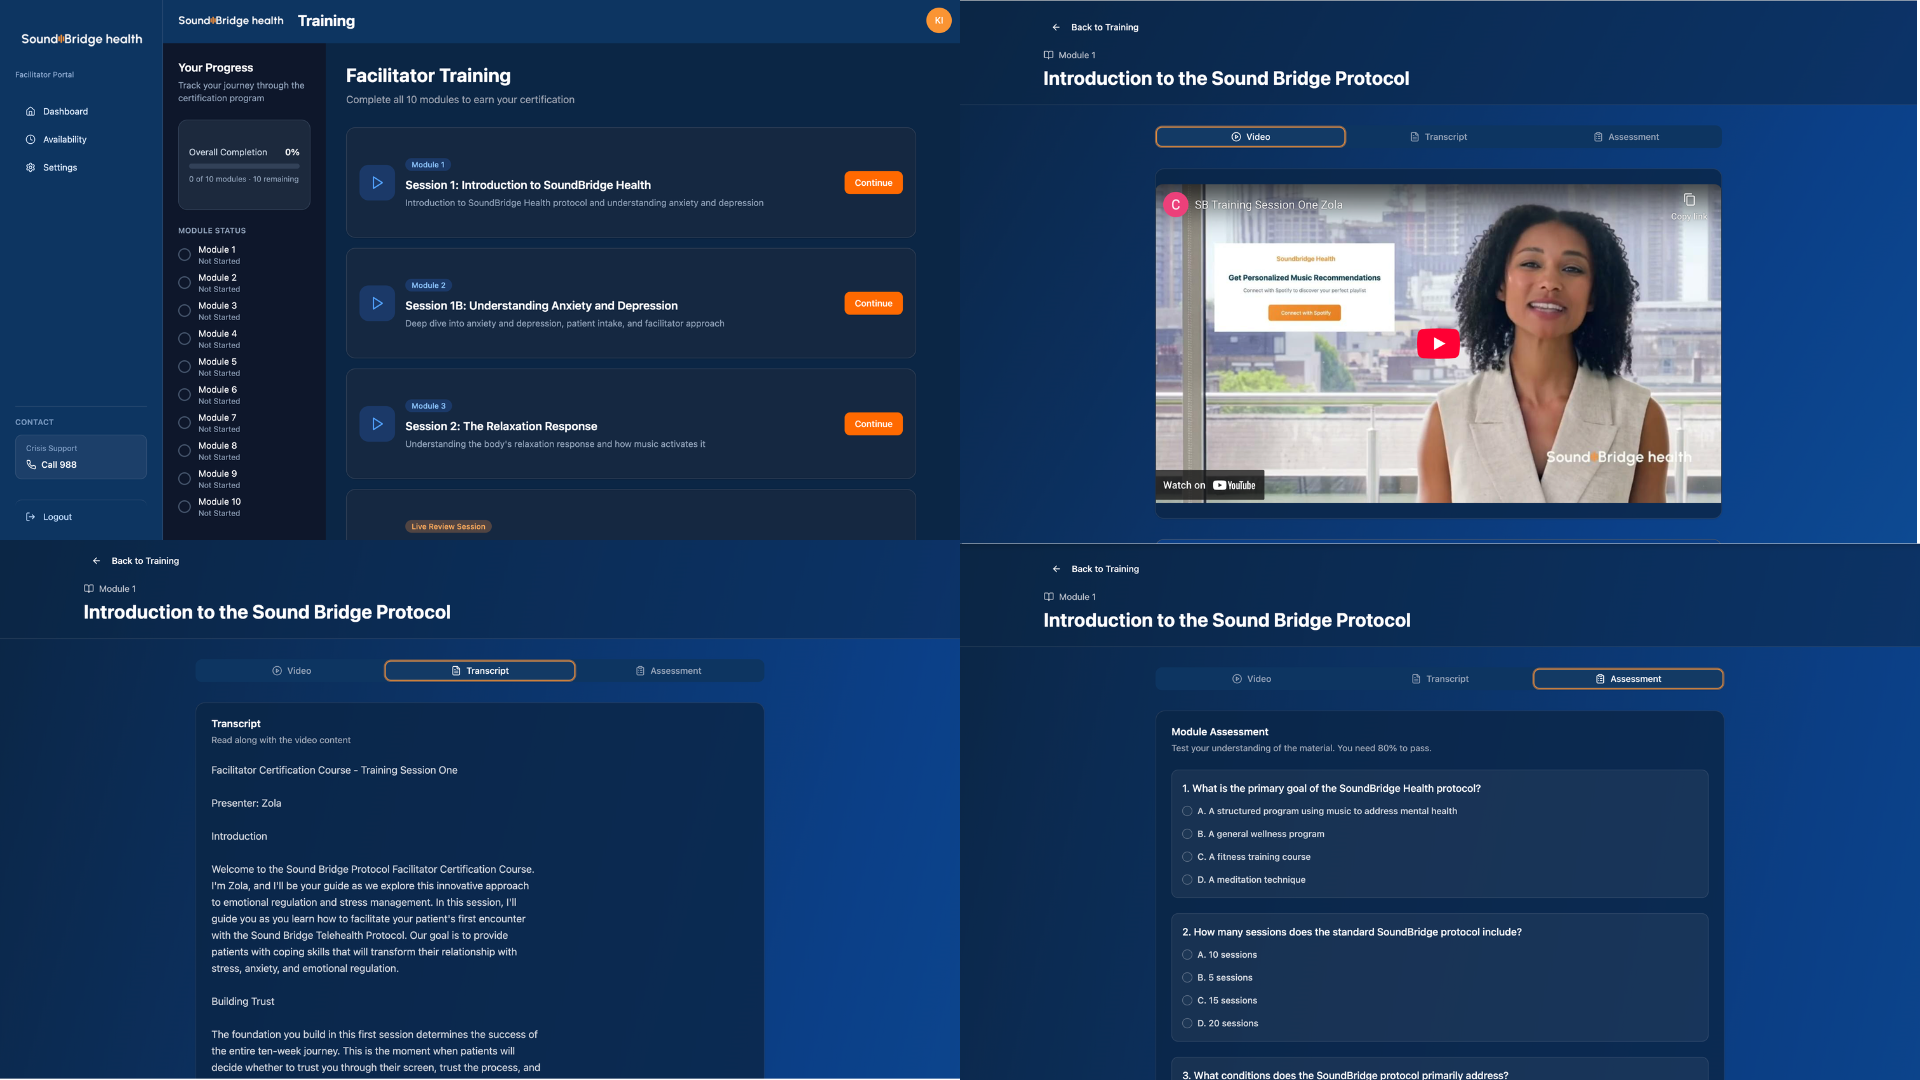Select 'D. A meditation technique' option
Image resolution: width=1920 pixels, height=1080 pixels.
[1187, 880]
